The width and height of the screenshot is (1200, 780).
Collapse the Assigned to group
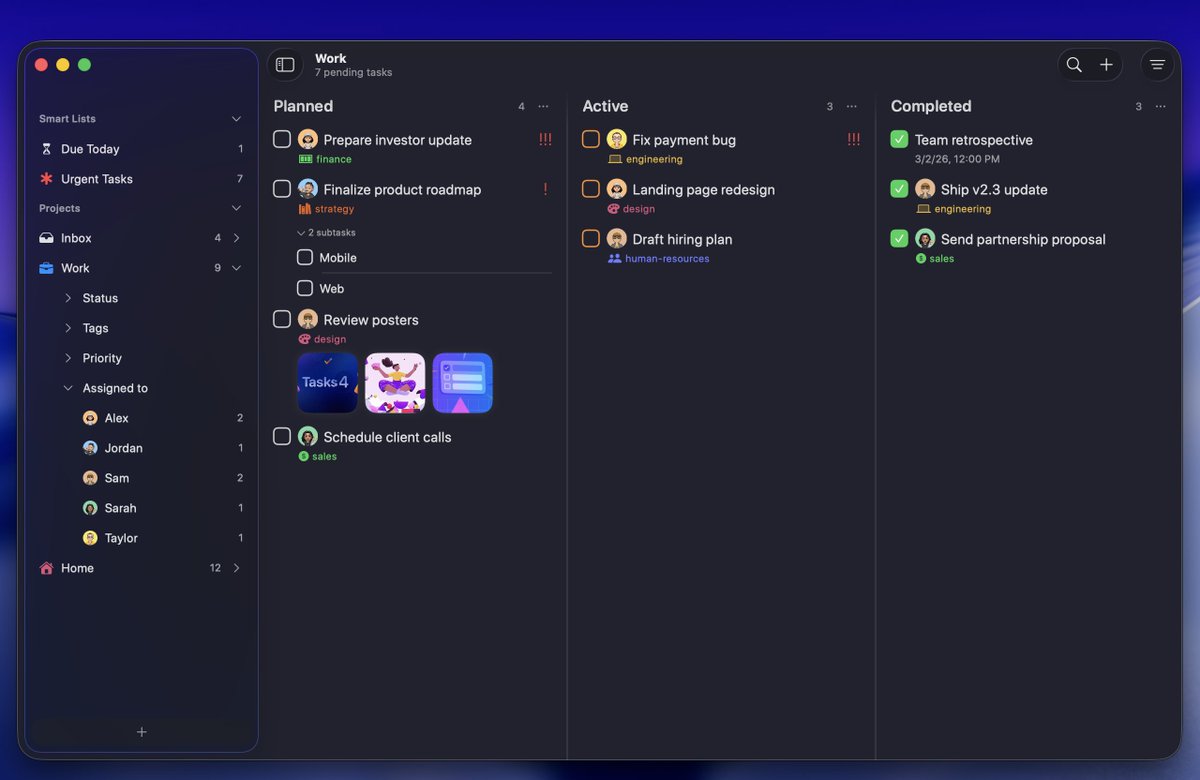68,388
